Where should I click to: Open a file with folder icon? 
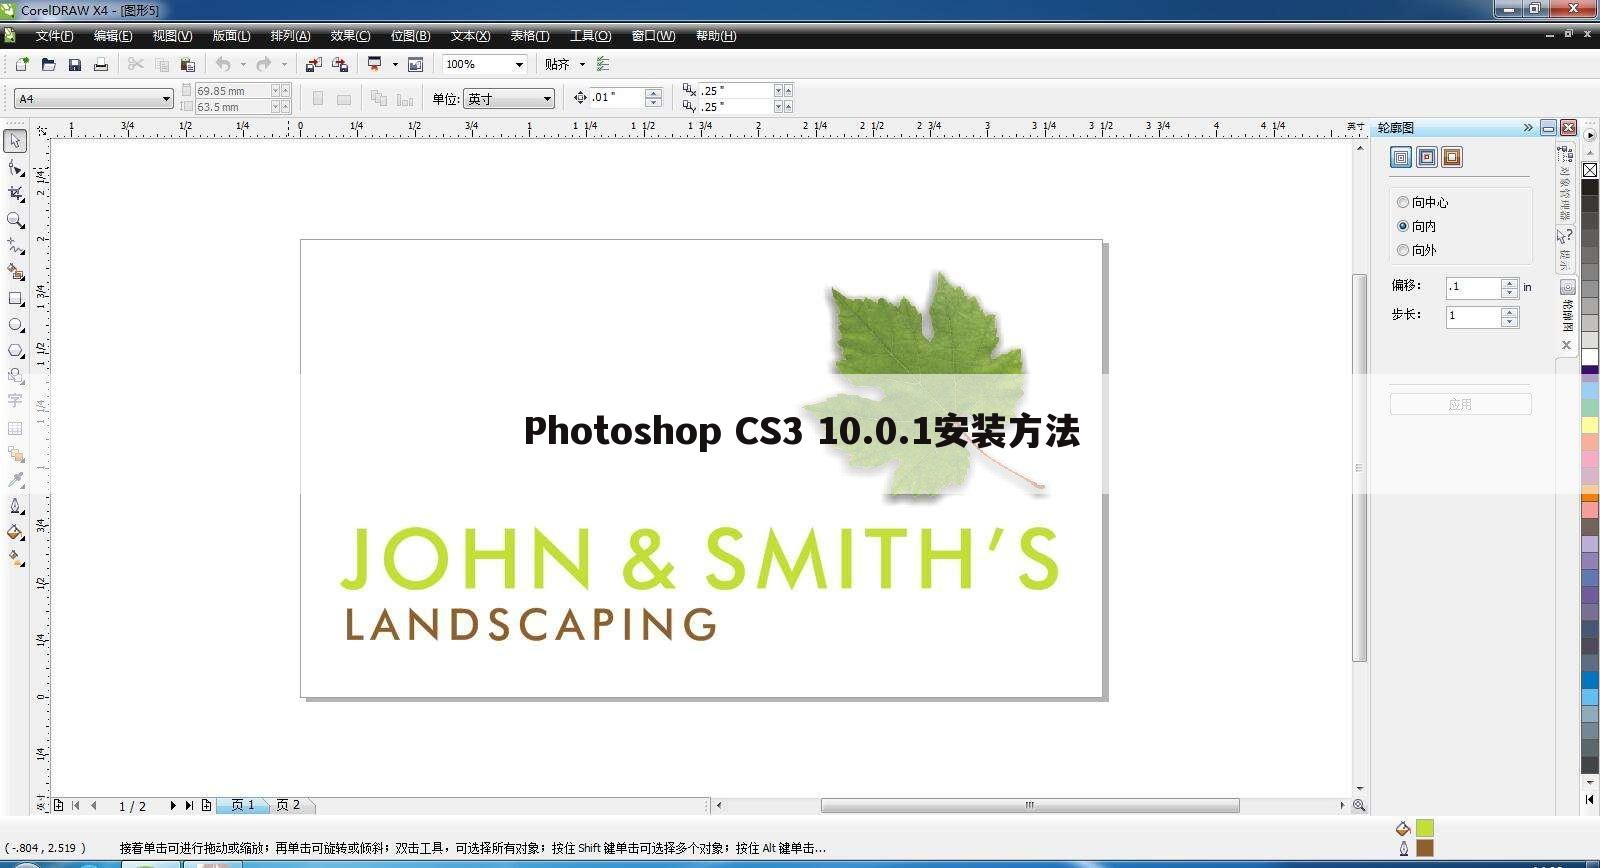coord(48,64)
